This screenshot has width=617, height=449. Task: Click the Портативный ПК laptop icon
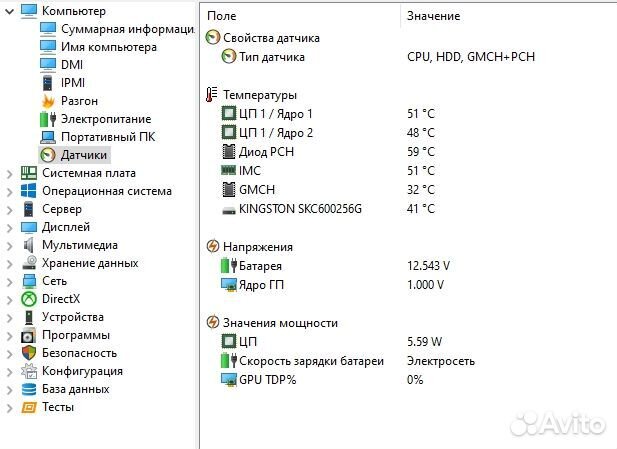pos(48,137)
